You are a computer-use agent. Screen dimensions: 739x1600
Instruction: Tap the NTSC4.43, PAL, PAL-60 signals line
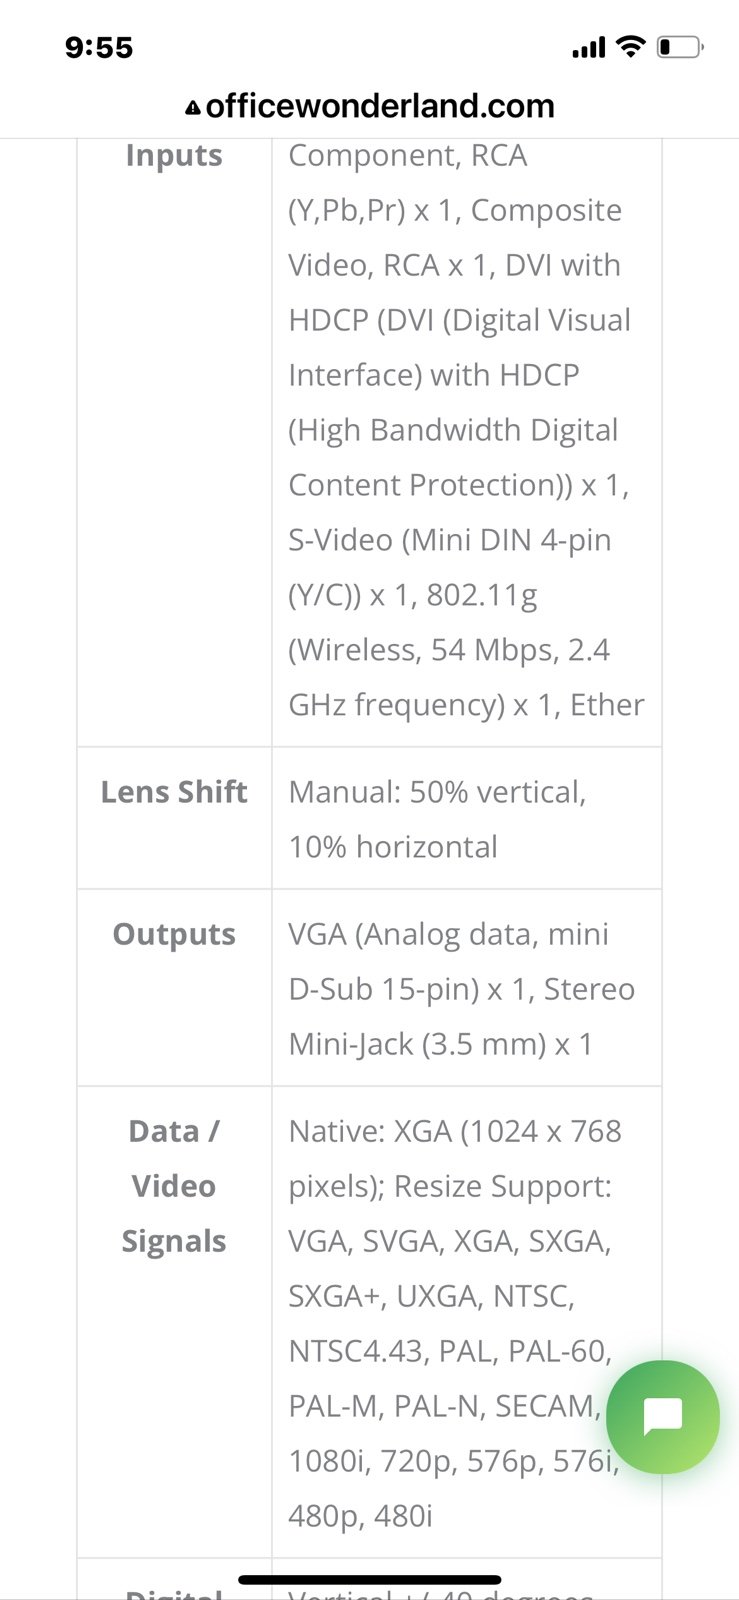[450, 1351]
